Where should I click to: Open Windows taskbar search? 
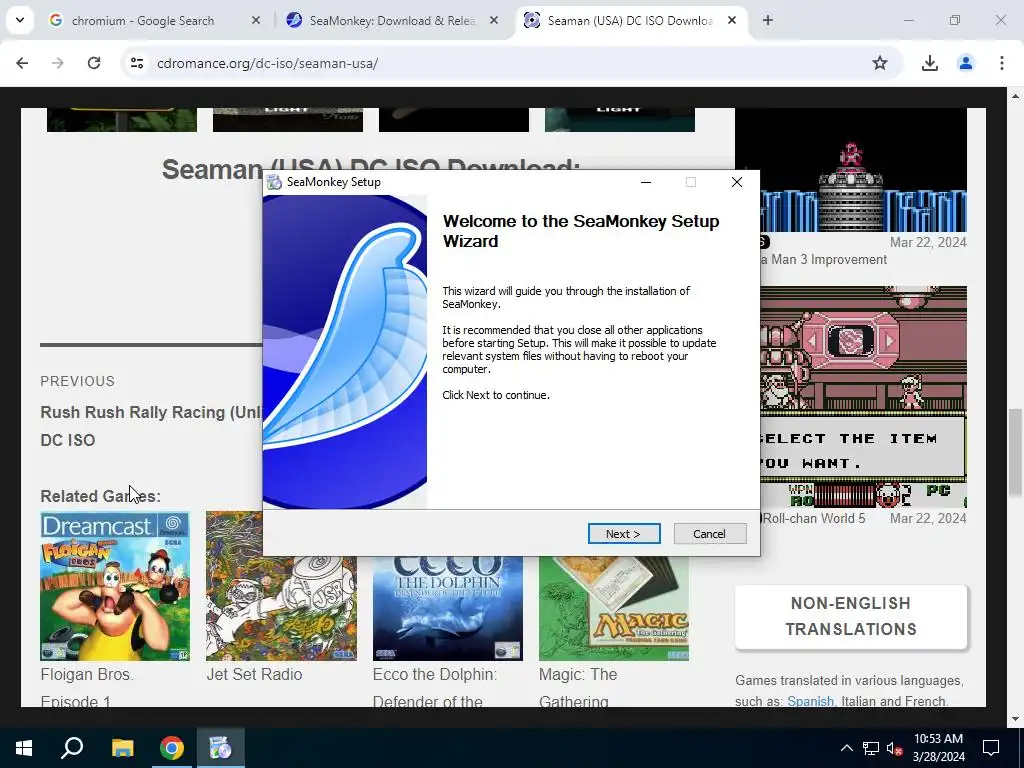point(72,748)
